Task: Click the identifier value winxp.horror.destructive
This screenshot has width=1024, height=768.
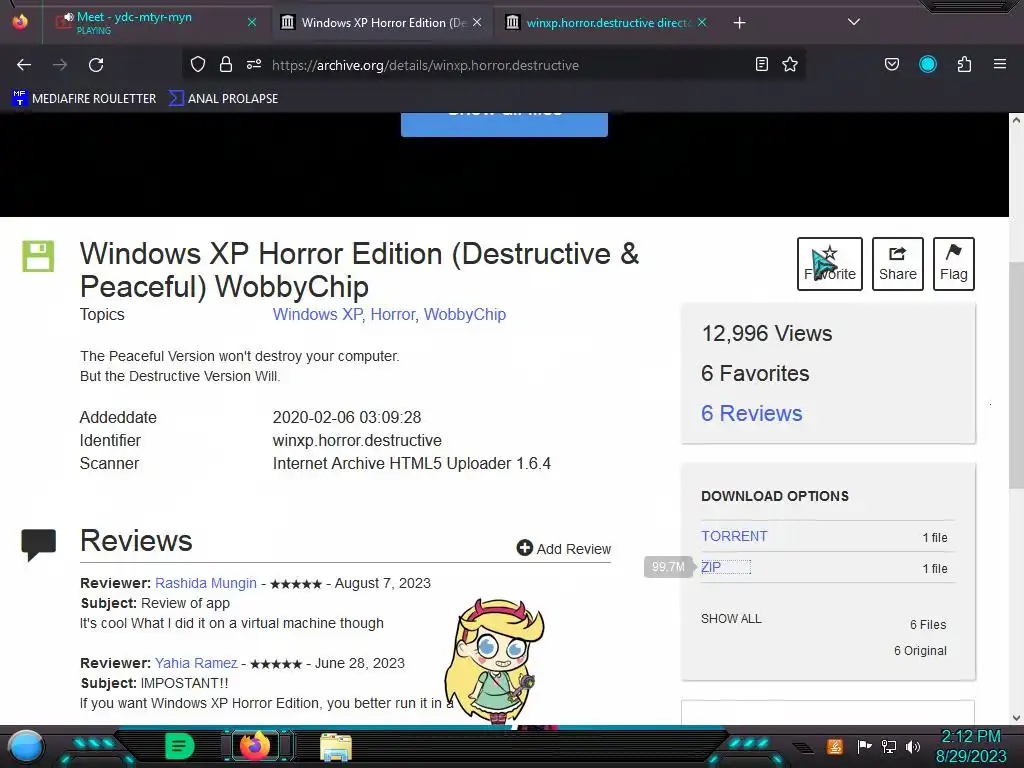Action: [357, 440]
